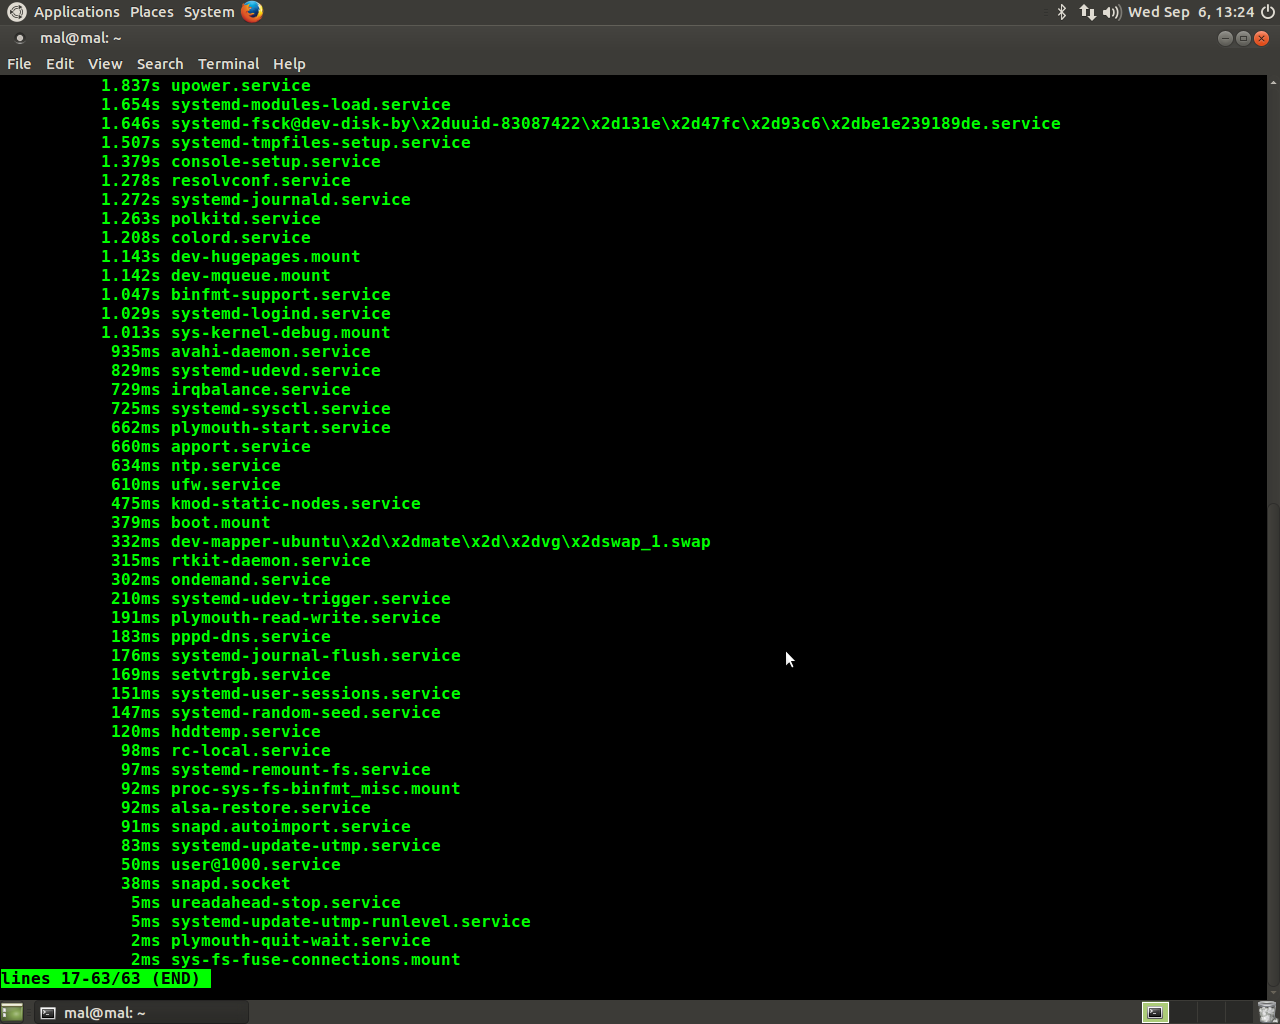Open the terminal Edit menu

pos(60,63)
